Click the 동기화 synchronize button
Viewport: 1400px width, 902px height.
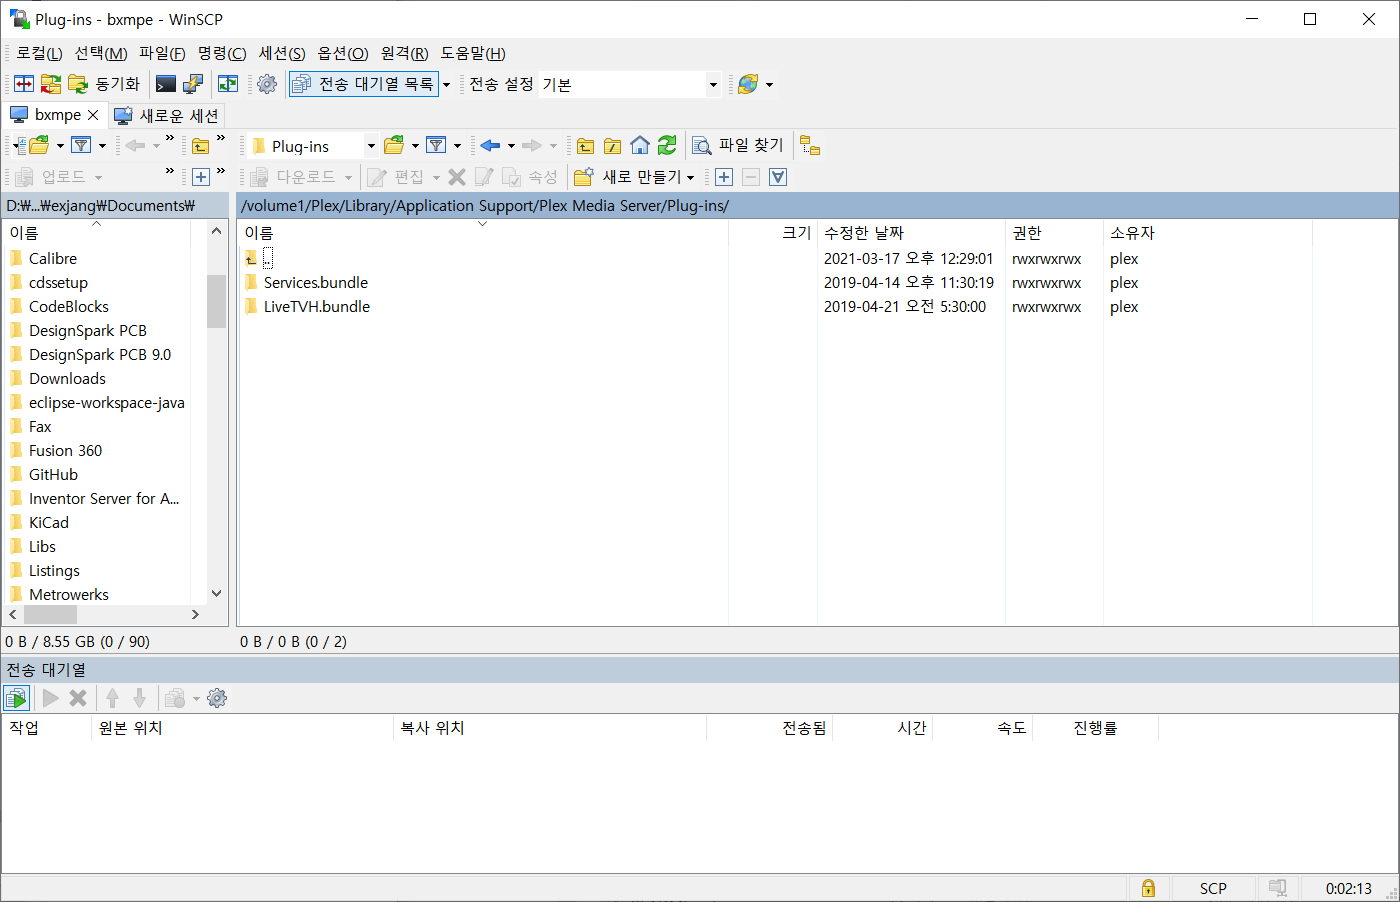[x=104, y=84]
